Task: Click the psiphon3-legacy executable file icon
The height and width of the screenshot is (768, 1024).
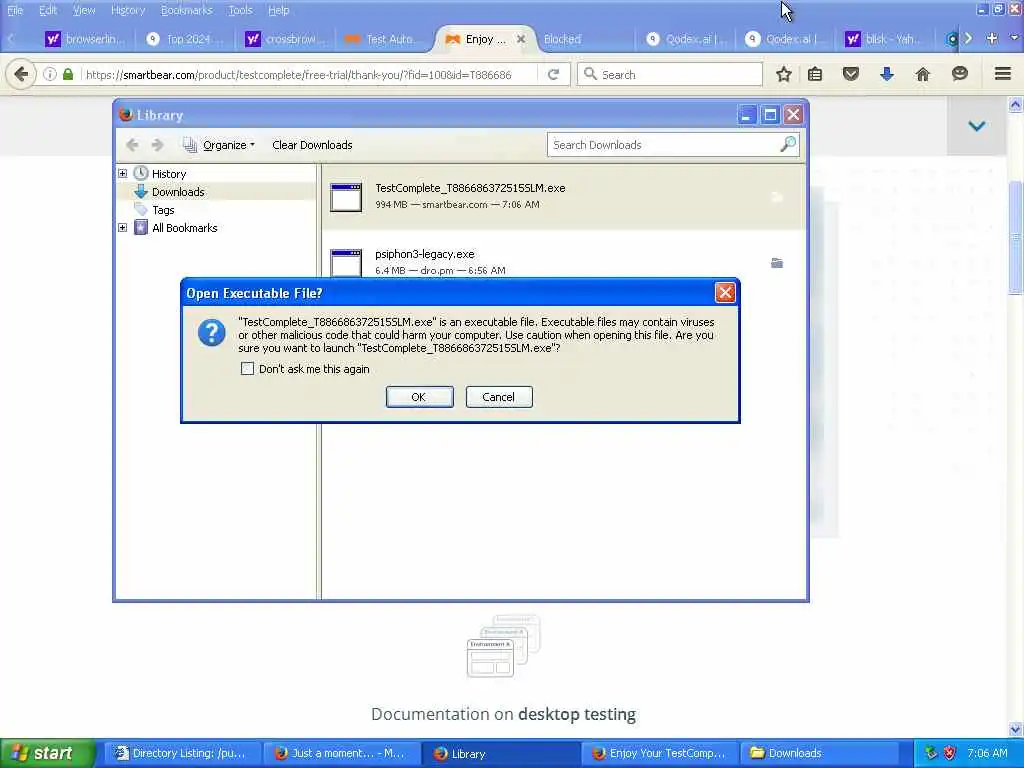Action: pyautogui.click(x=346, y=263)
